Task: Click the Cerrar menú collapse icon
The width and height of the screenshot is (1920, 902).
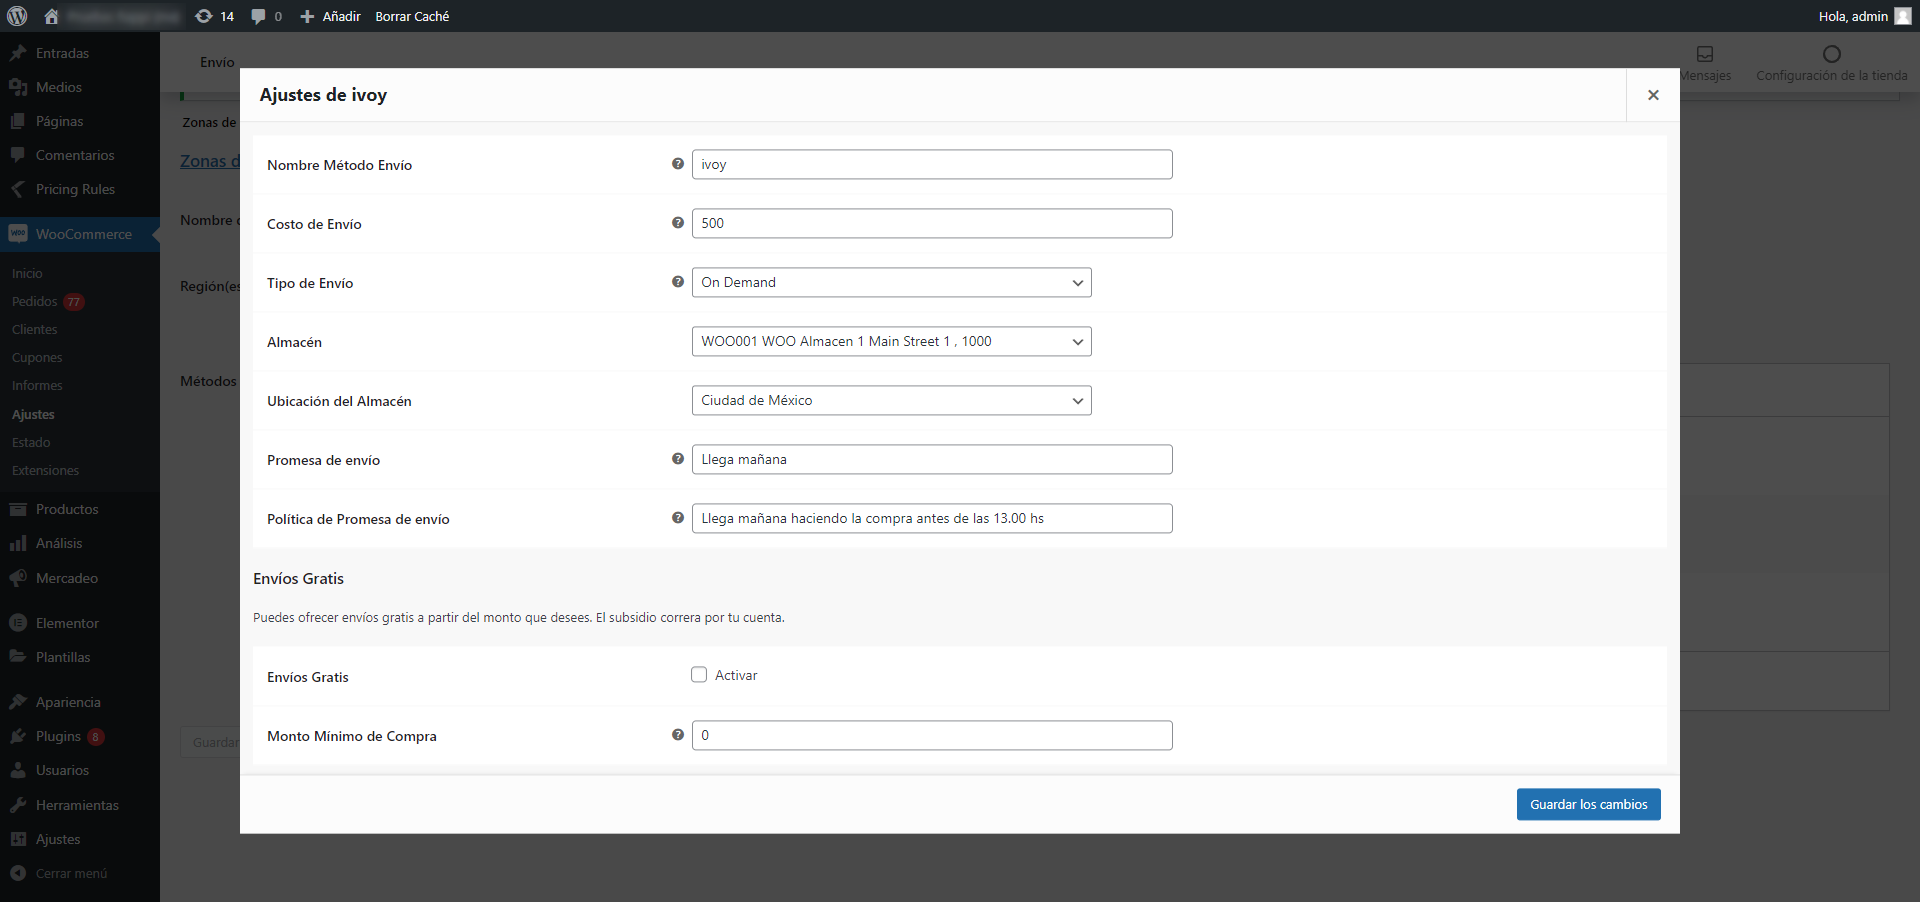Action: [18, 873]
